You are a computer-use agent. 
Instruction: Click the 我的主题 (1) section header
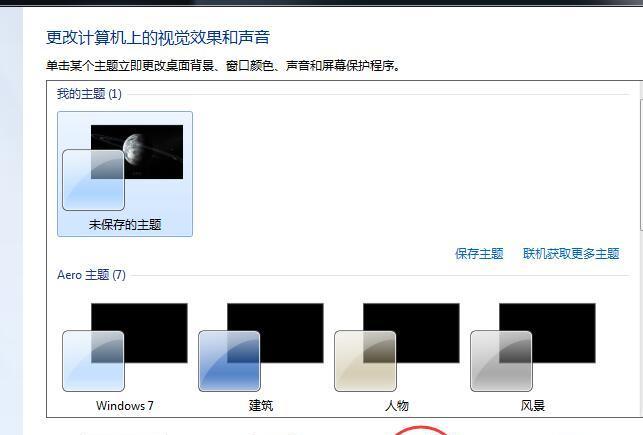89,94
